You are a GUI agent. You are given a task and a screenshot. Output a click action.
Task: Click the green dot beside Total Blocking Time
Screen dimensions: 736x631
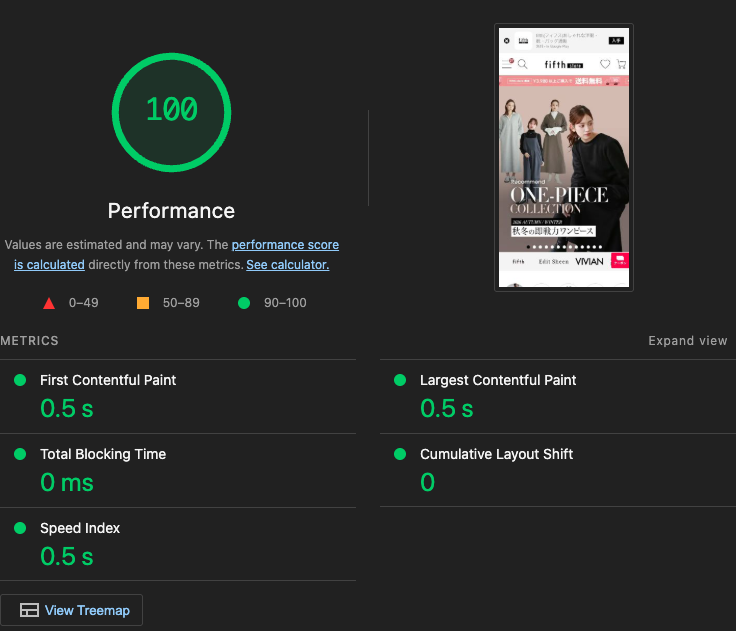point(20,454)
